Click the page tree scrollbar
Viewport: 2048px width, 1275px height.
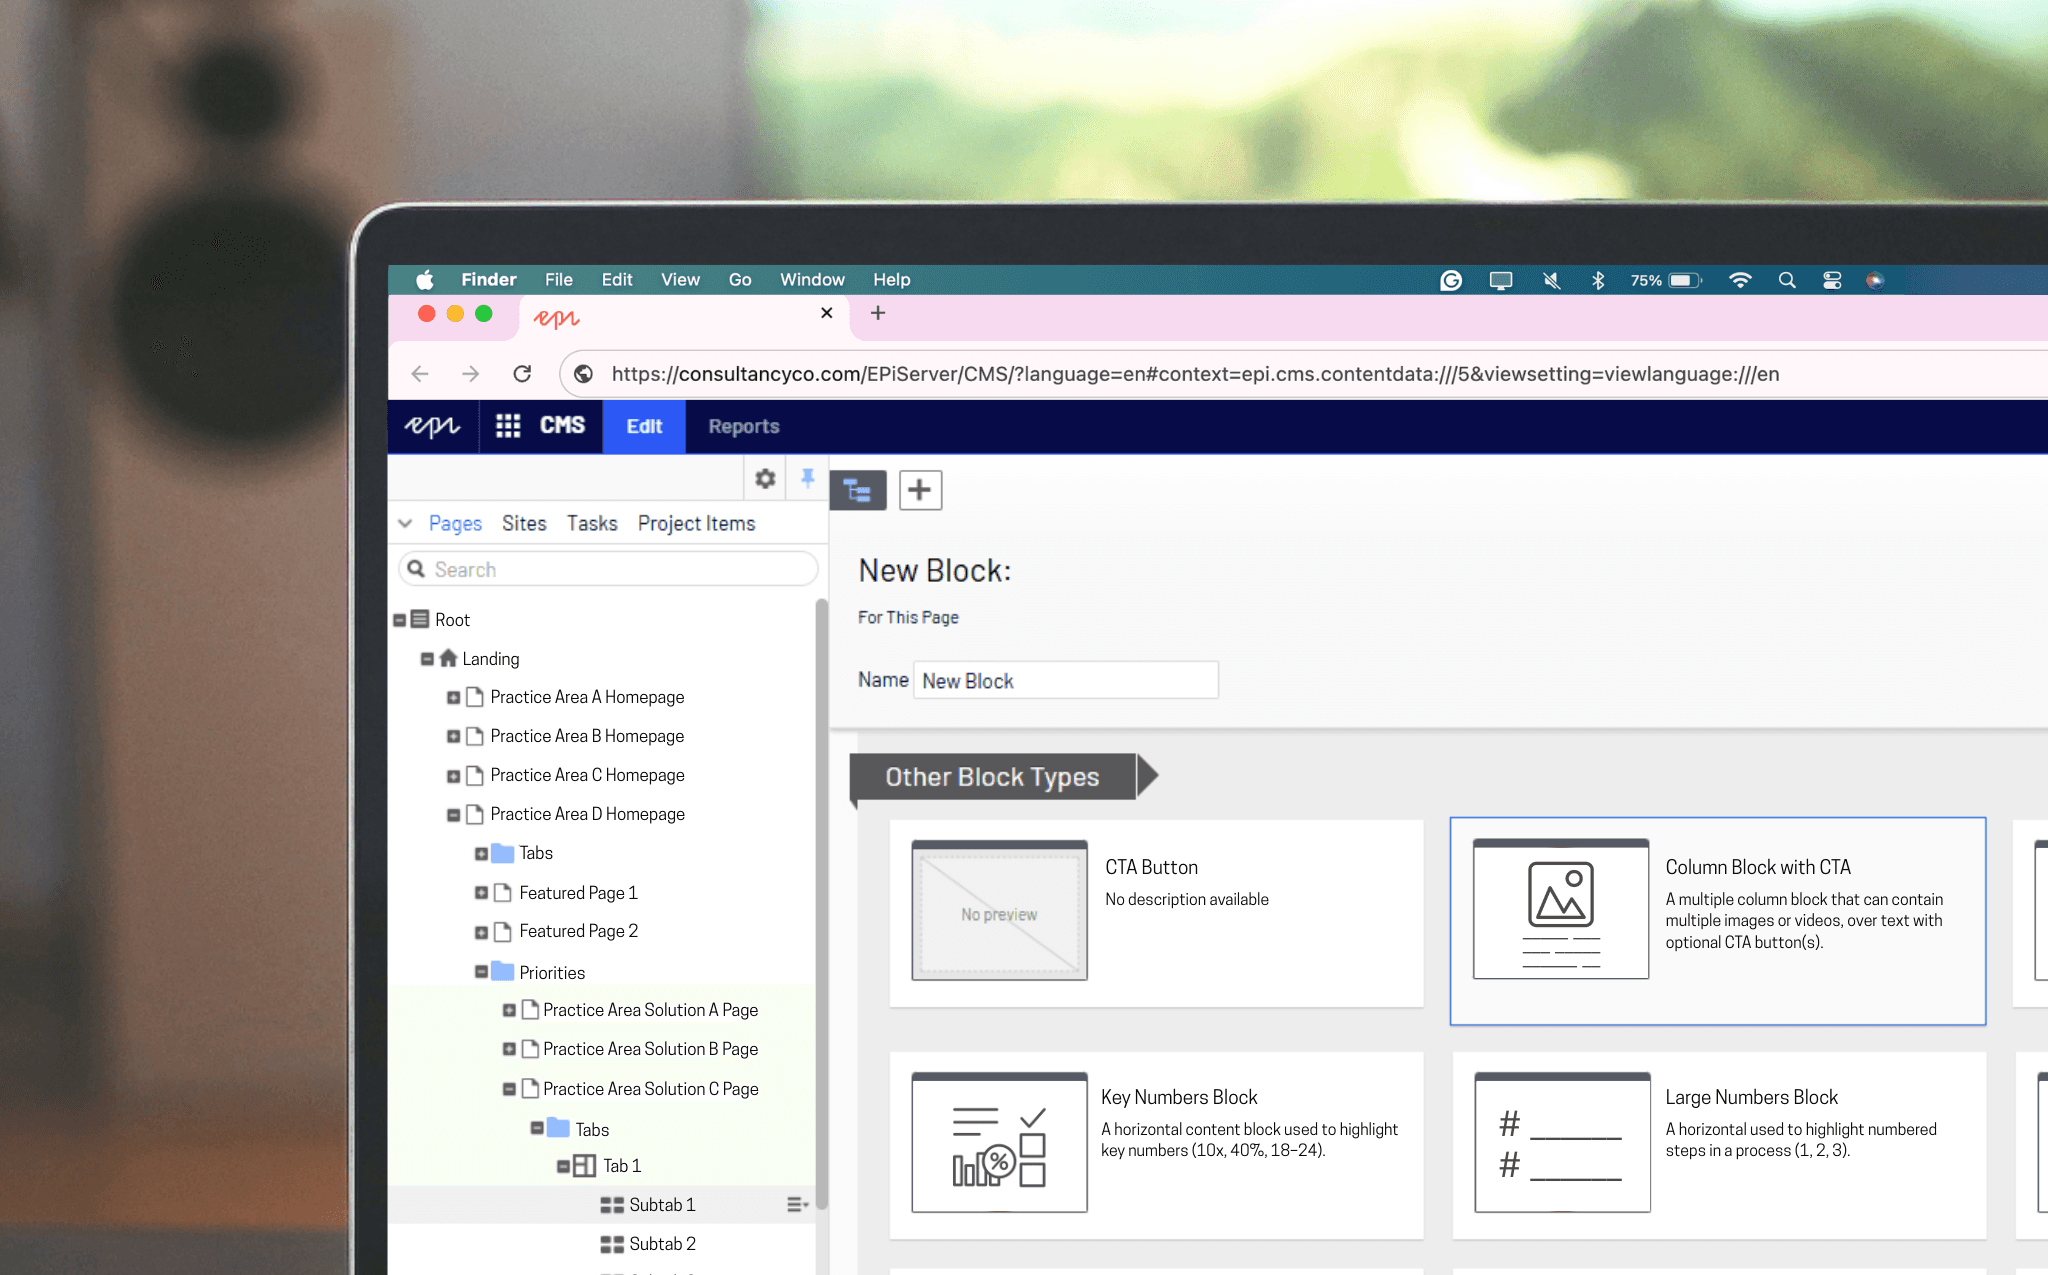(x=821, y=905)
